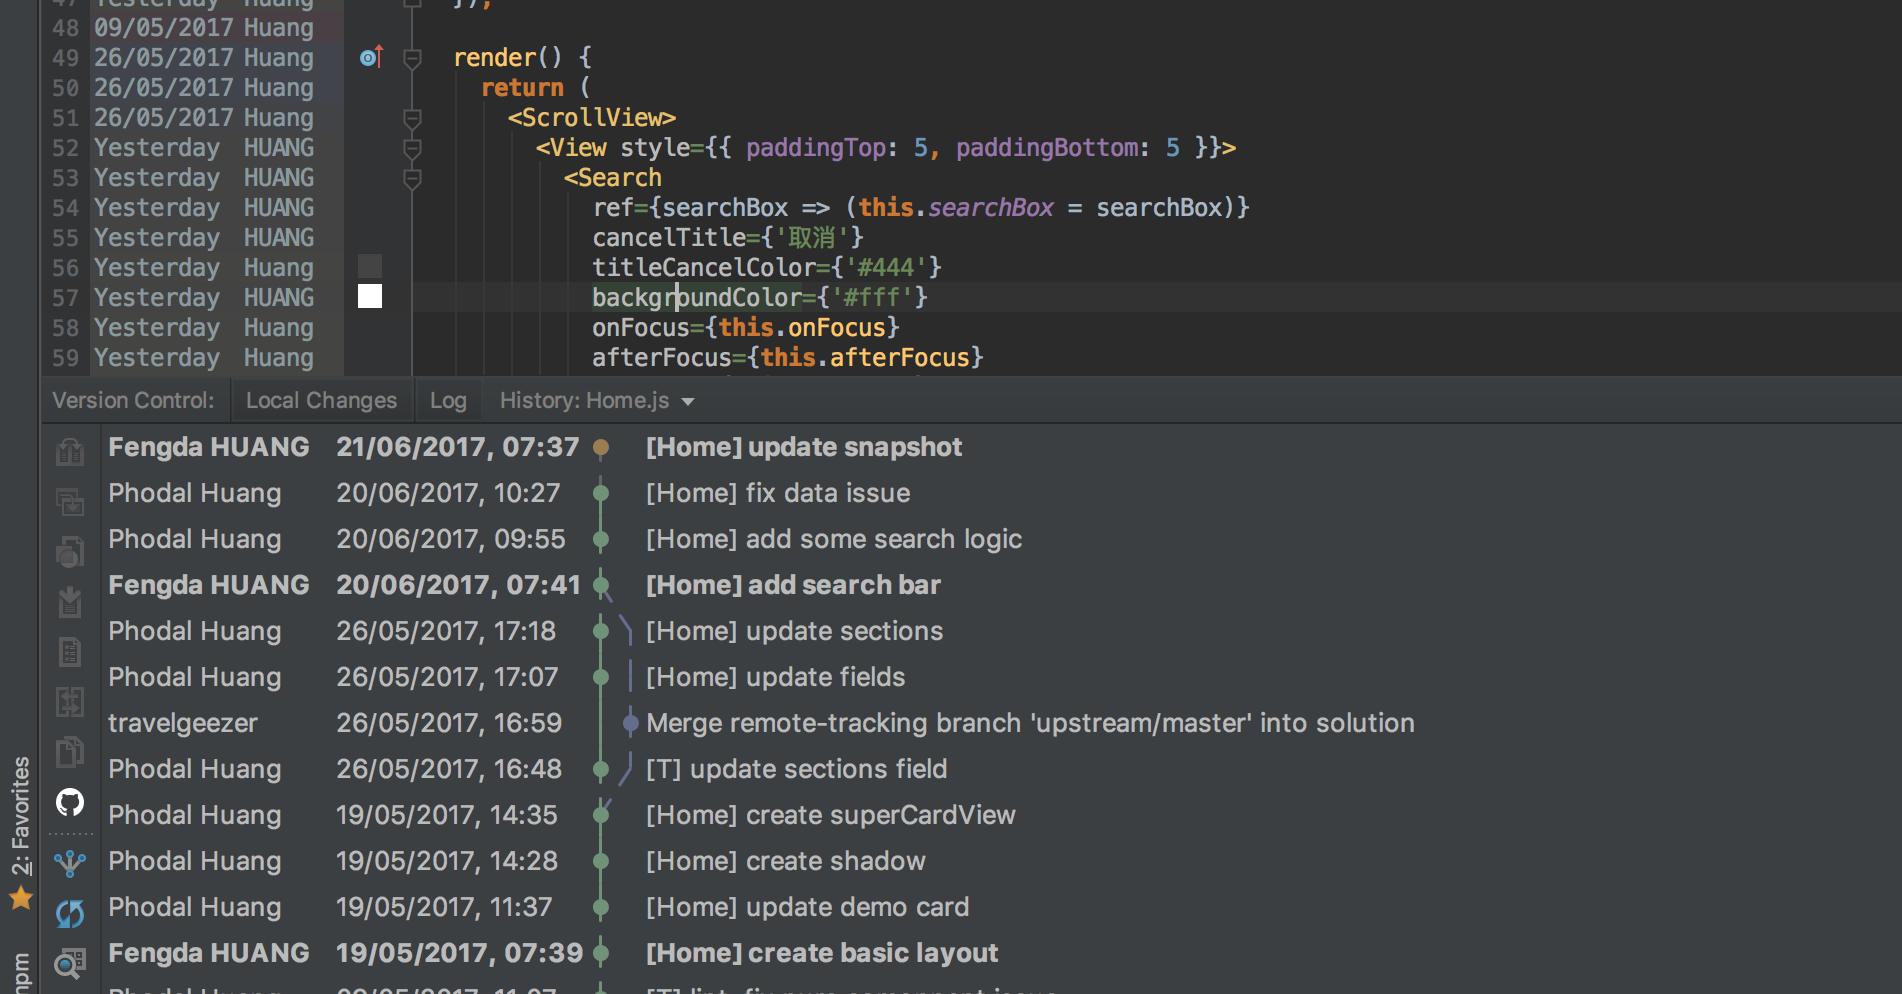Screen dimensions: 1902x994
Task: Click the blue branch graph icon
Action: (x=70, y=863)
